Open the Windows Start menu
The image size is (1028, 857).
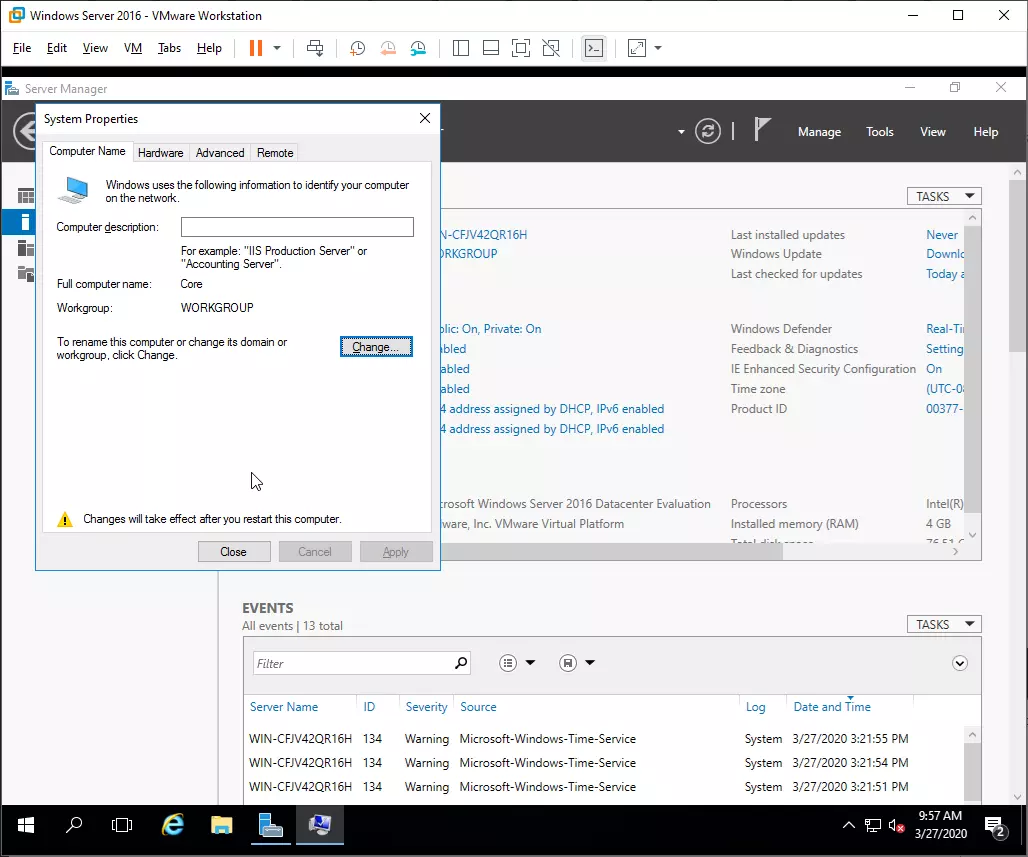click(26, 826)
